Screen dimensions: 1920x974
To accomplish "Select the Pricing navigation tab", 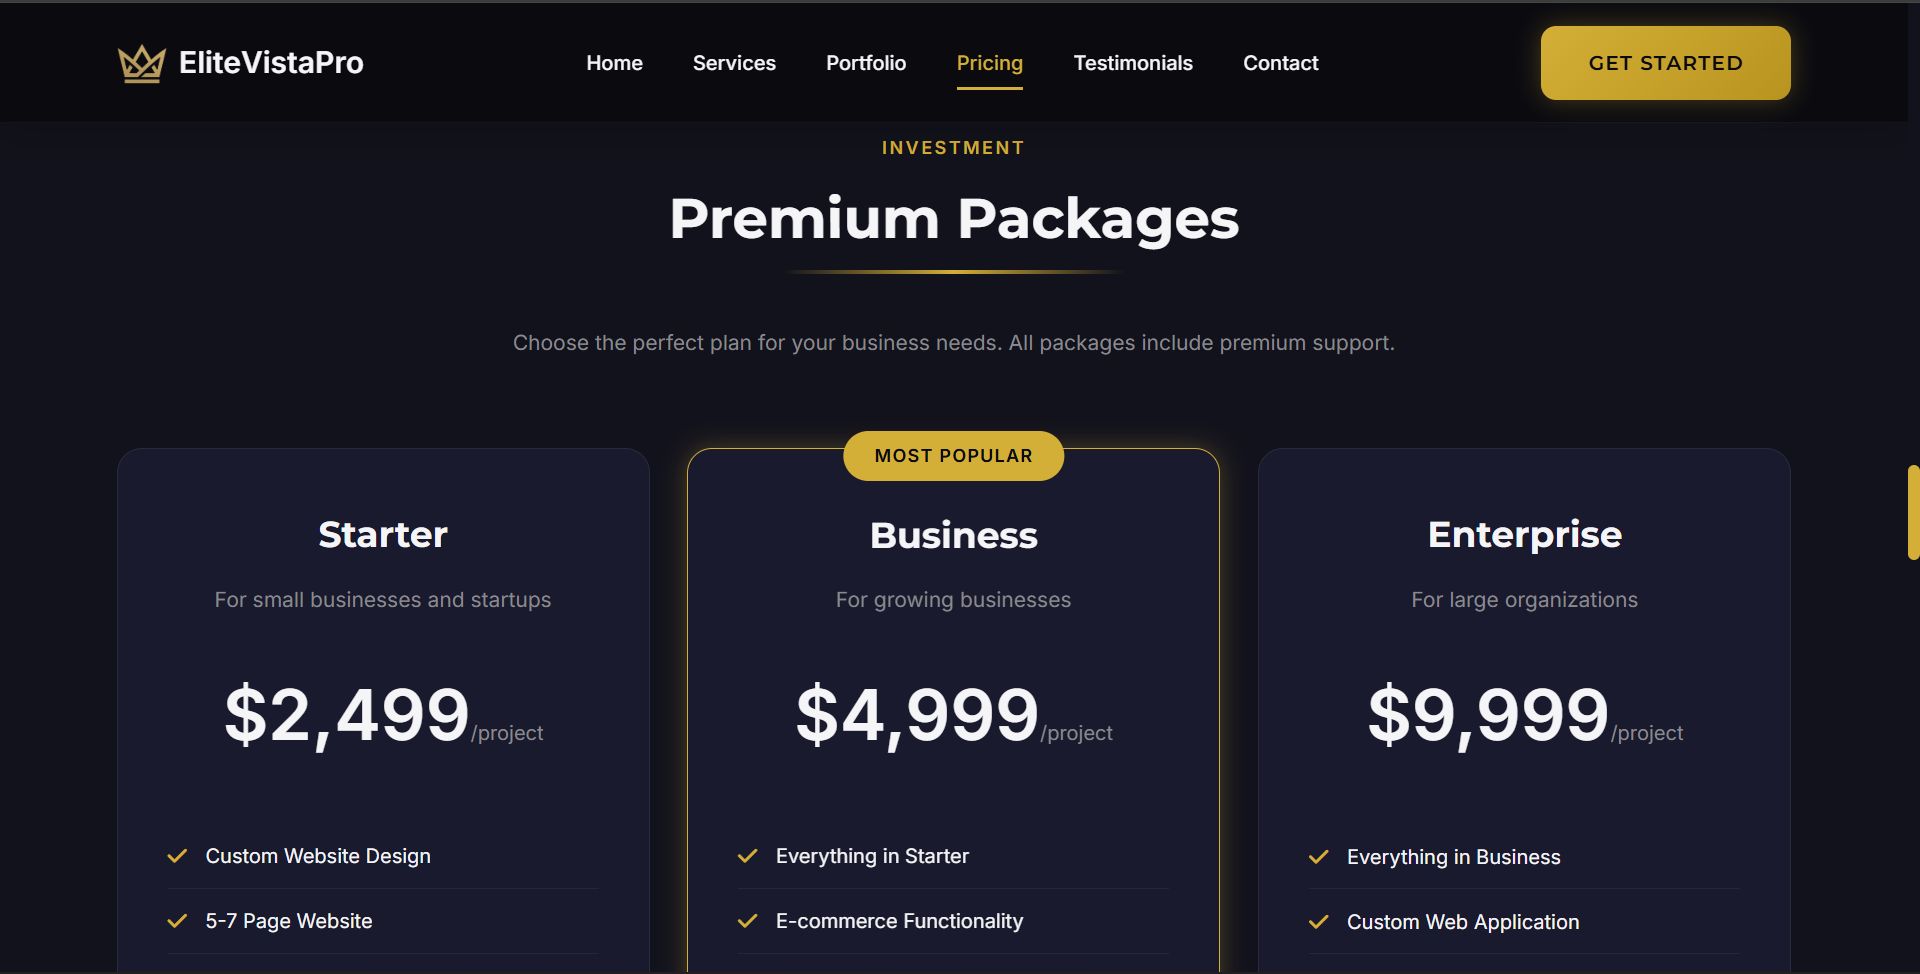I will [x=989, y=63].
